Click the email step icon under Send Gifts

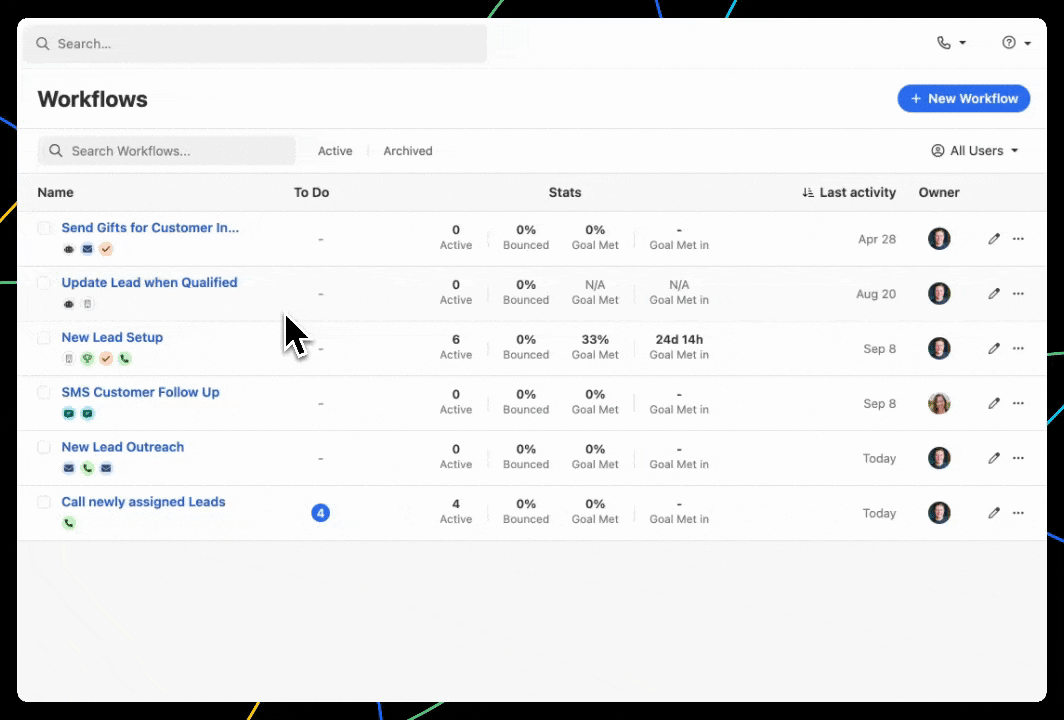click(88, 249)
